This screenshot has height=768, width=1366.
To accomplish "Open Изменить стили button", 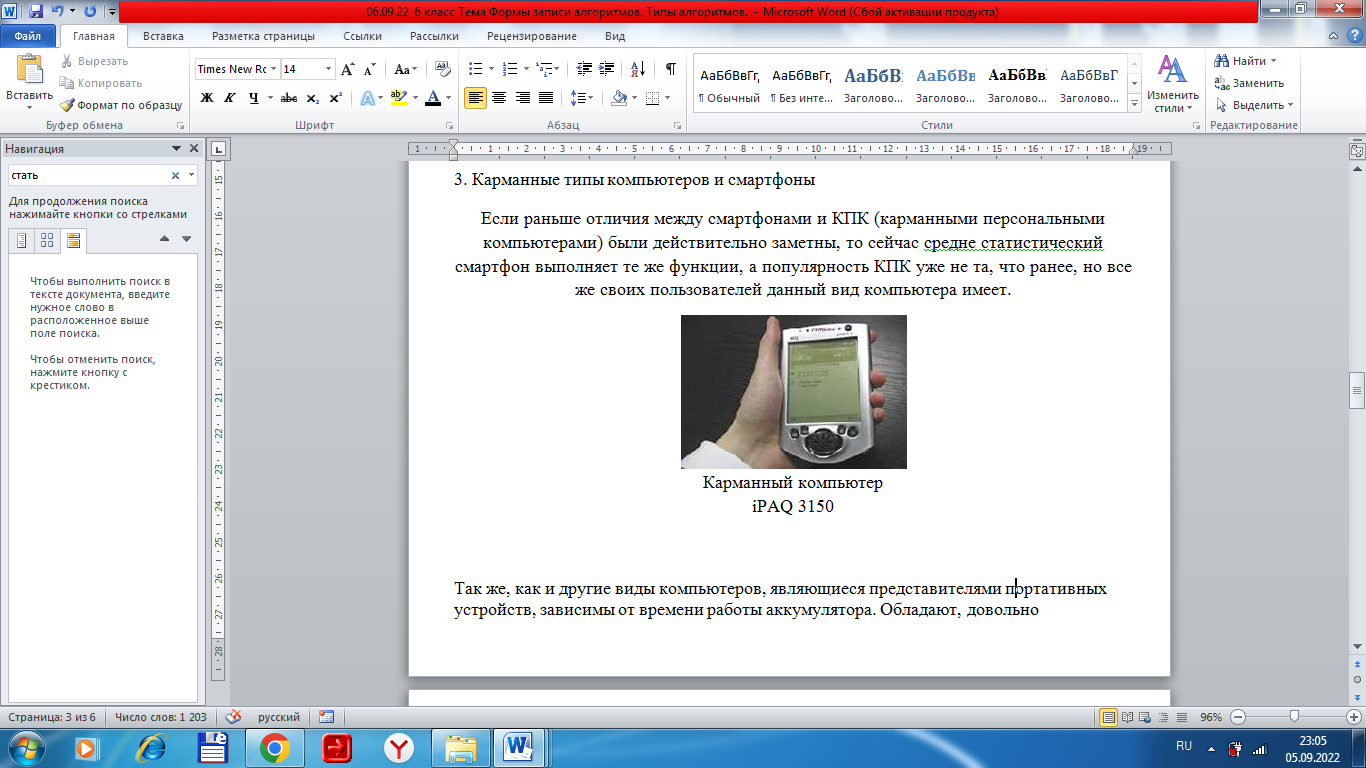I will pos(1171,84).
